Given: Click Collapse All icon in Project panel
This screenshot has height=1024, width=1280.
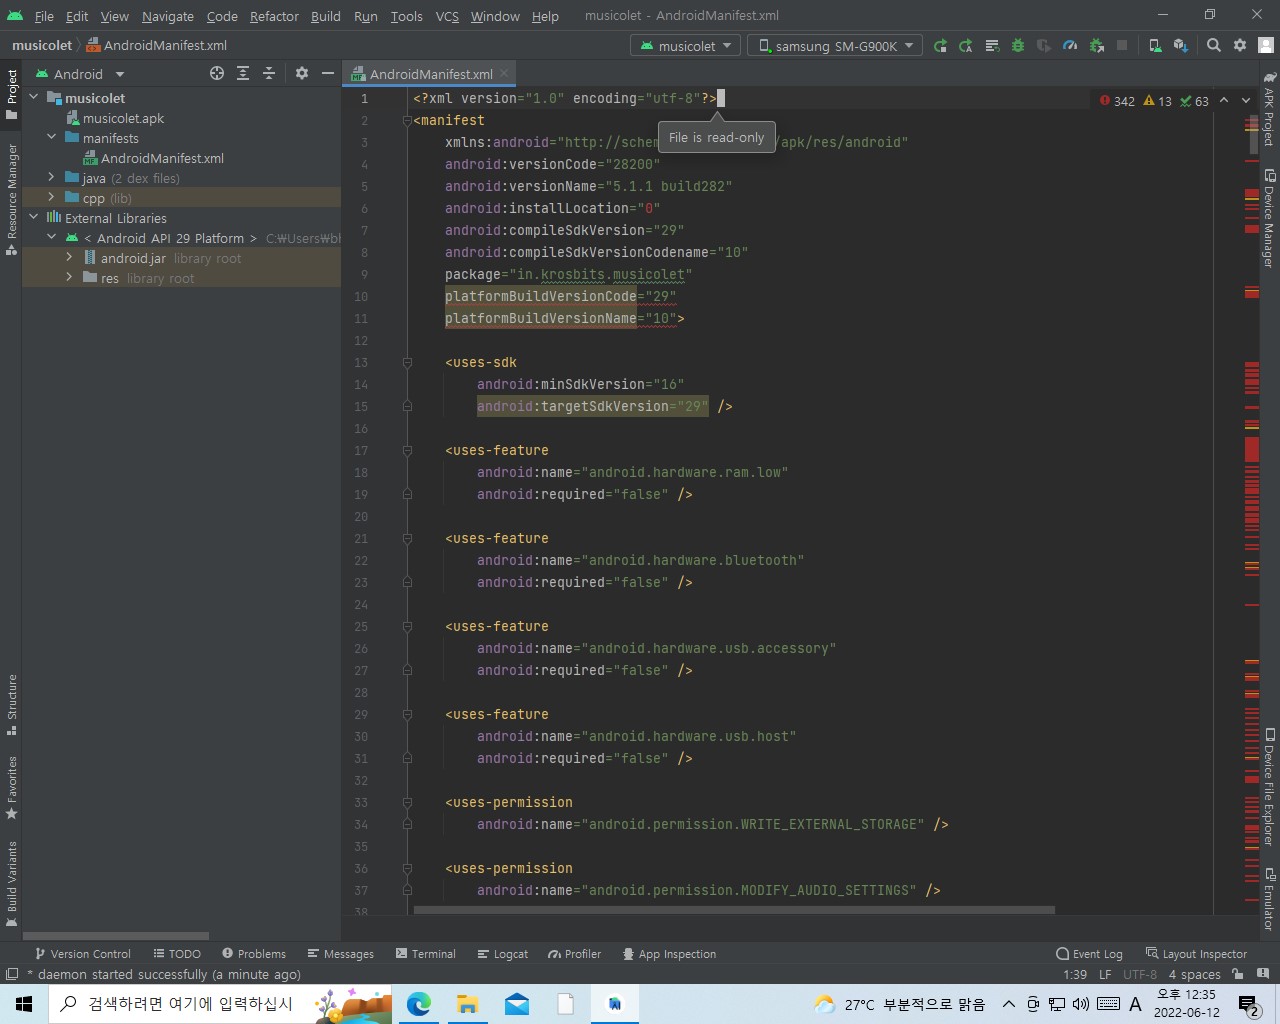Looking at the screenshot, I should tap(269, 73).
